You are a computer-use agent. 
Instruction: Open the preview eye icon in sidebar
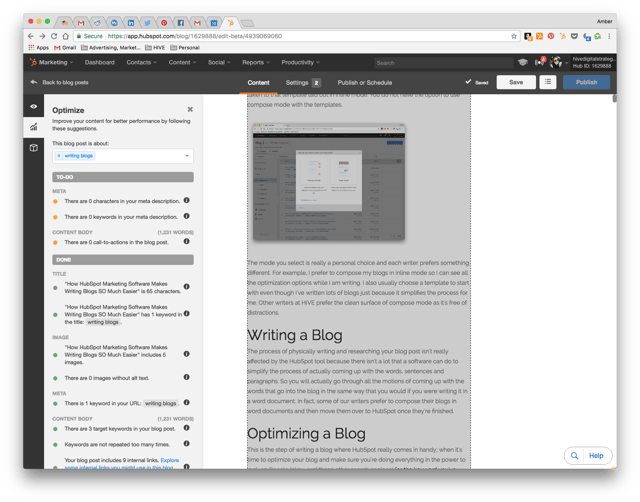tap(33, 106)
